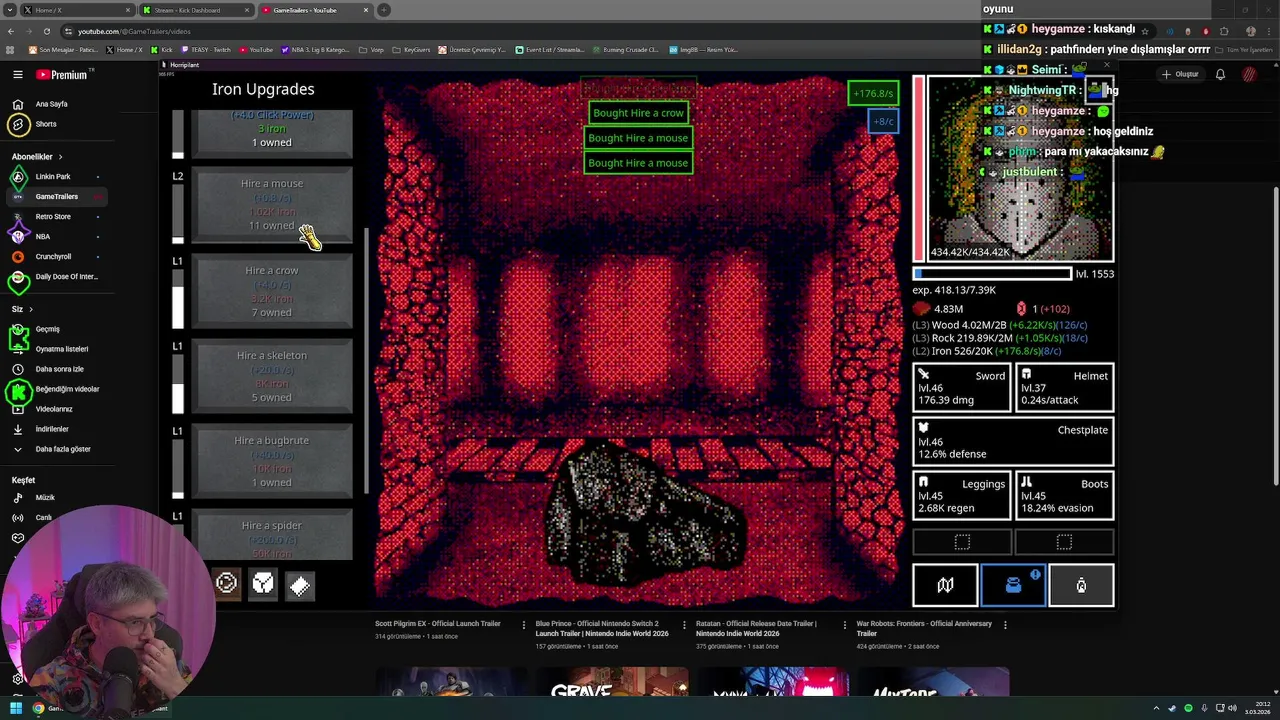Click the iron ore rock to mine
This screenshot has height=720, width=1280.
coord(645,515)
